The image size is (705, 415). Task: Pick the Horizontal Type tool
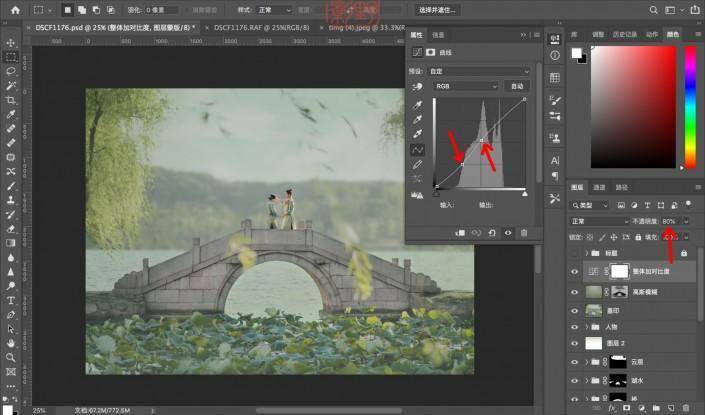click(11, 299)
